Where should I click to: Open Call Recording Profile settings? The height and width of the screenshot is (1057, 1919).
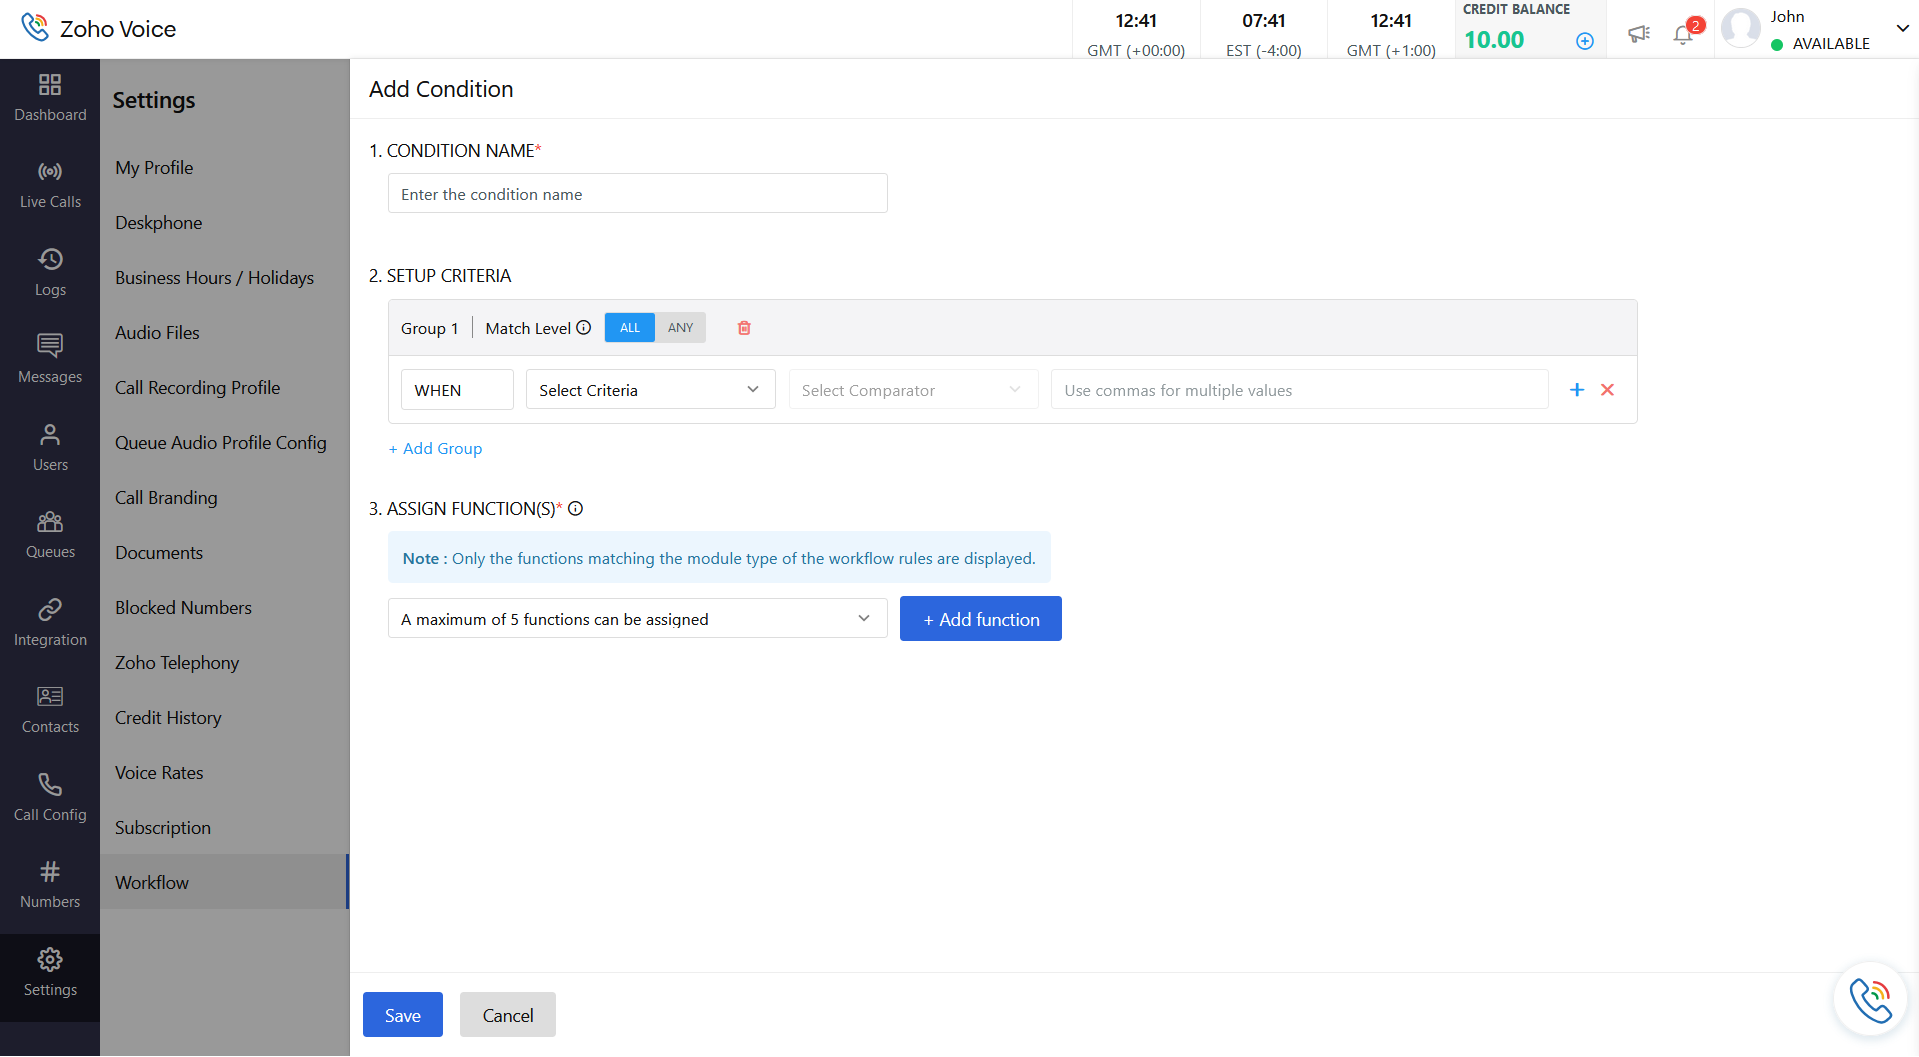tap(197, 388)
